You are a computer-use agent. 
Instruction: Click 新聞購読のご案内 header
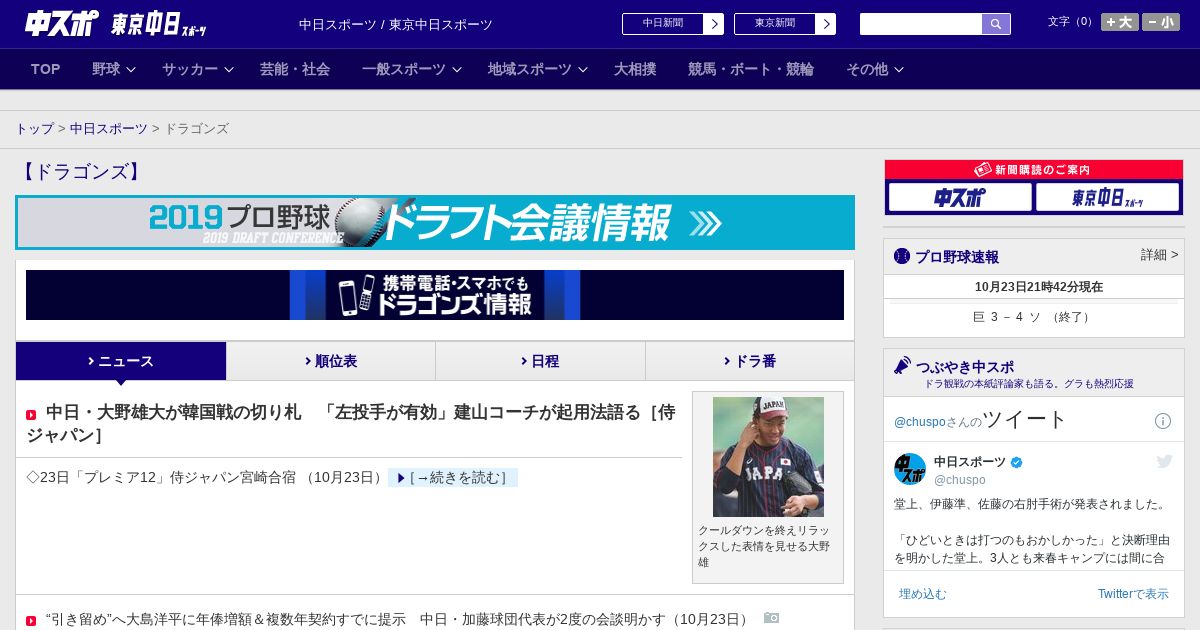click(x=1034, y=170)
